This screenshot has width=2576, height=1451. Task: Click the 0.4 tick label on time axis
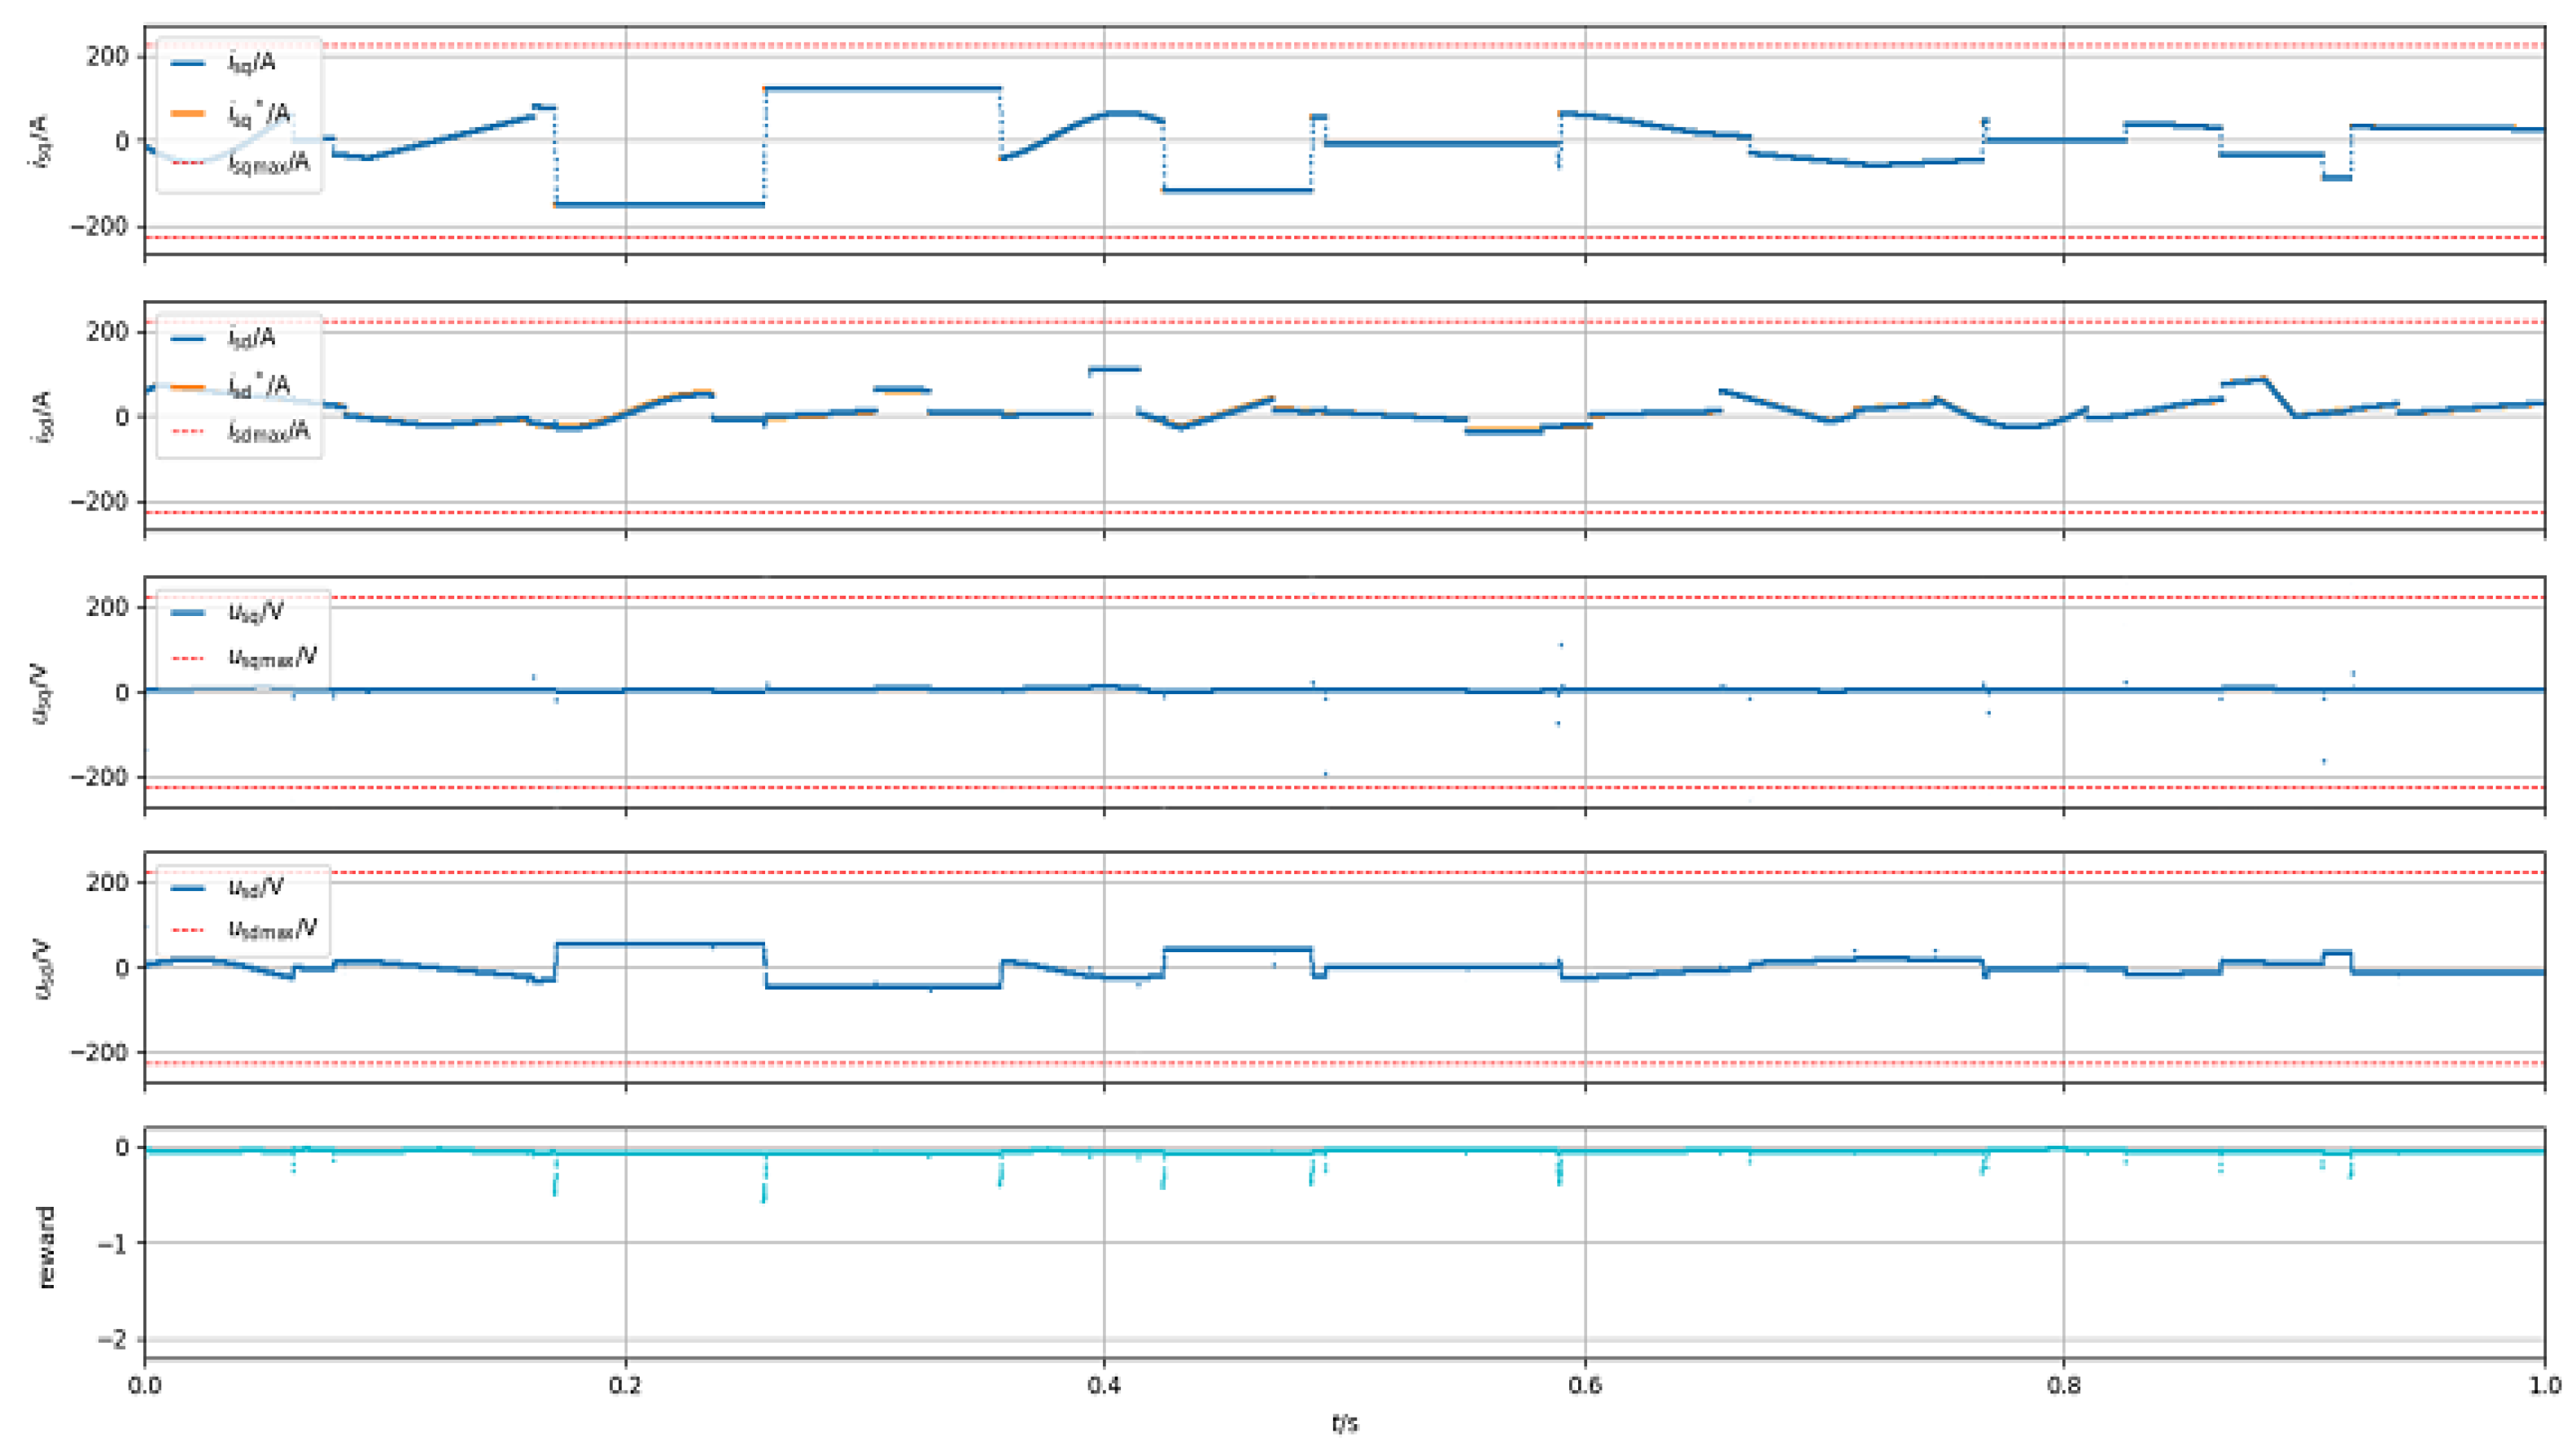pyautogui.click(x=1104, y=1386)
